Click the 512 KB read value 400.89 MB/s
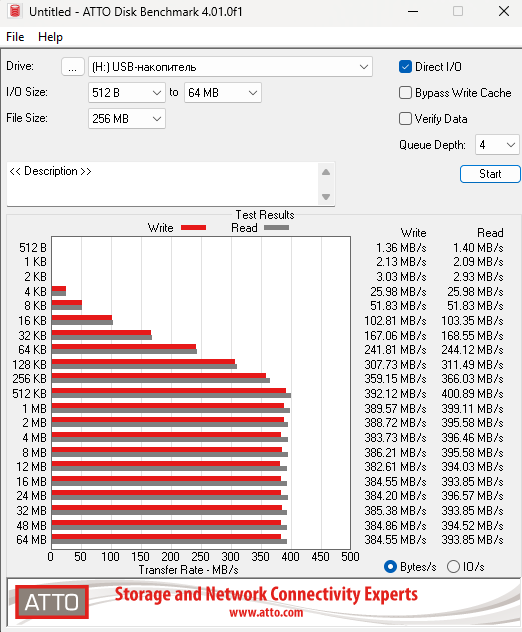522x632 pixels. coord(472,394)
